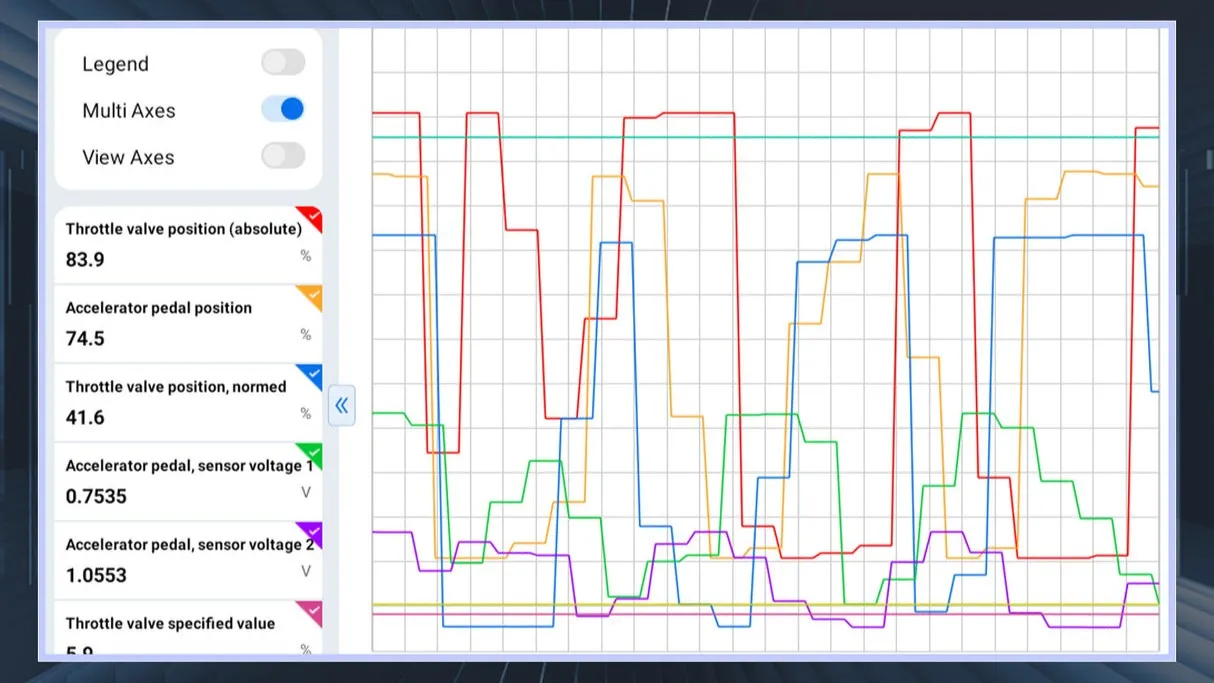Uncheck purple Accelerator pedal sensor voltage 2 checkmark
This screenshot has height=683, width=1214.
[x=312, y=535]
